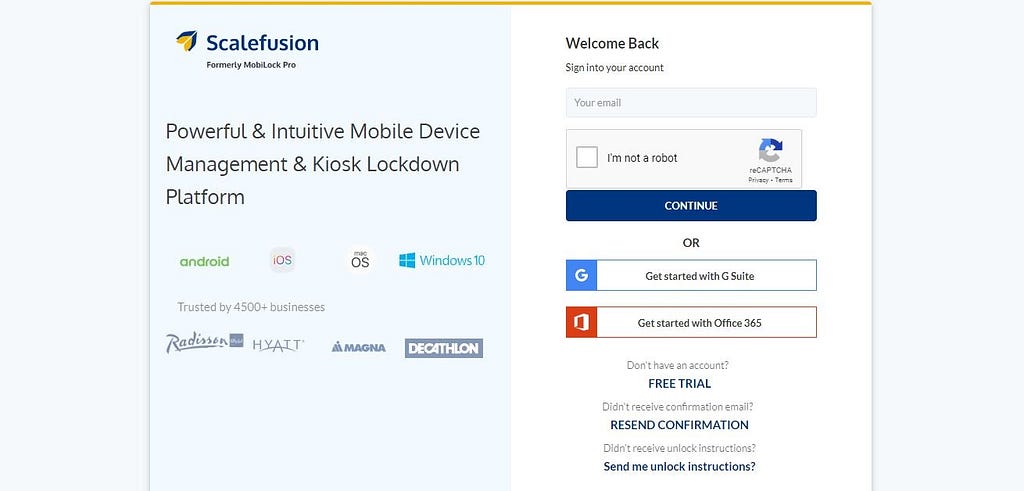The width and height of the screenshot is (1024, 491).
Task: Click the Magna logo
Action: click(359, 347)
